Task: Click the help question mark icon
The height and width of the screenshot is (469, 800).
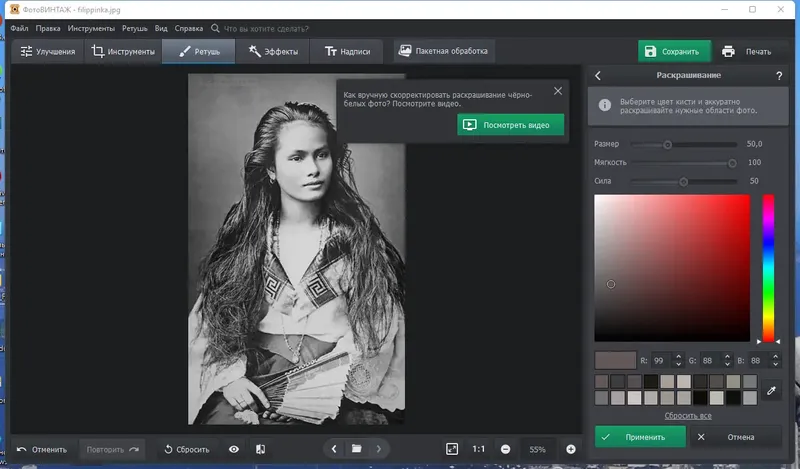Action: (x=779, y=76)
